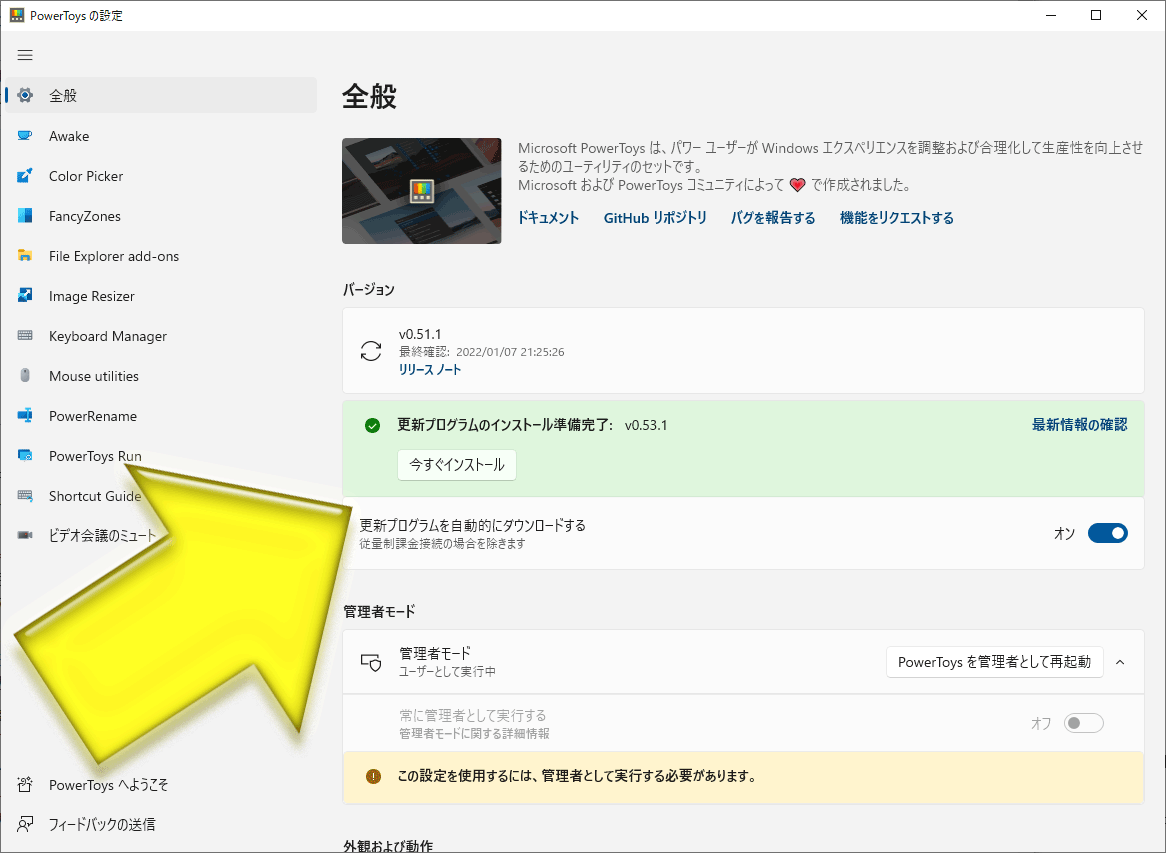Click the PowerToys app icon in title bar

(16, 15)
